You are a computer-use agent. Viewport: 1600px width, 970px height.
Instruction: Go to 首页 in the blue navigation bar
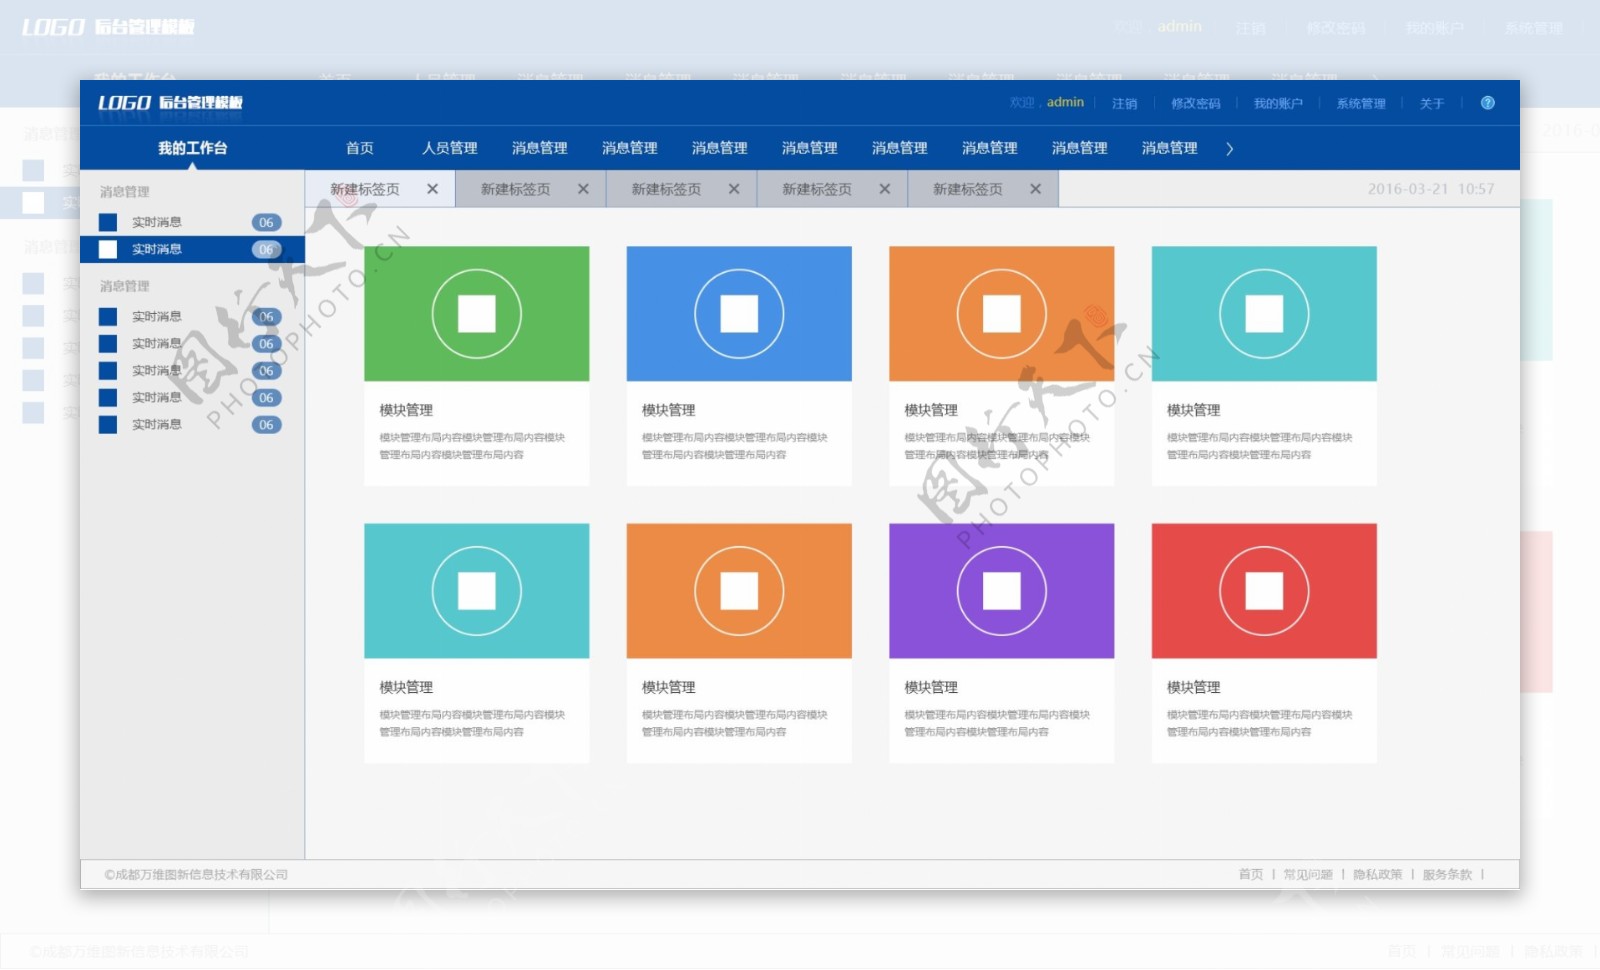pos(360,148)
